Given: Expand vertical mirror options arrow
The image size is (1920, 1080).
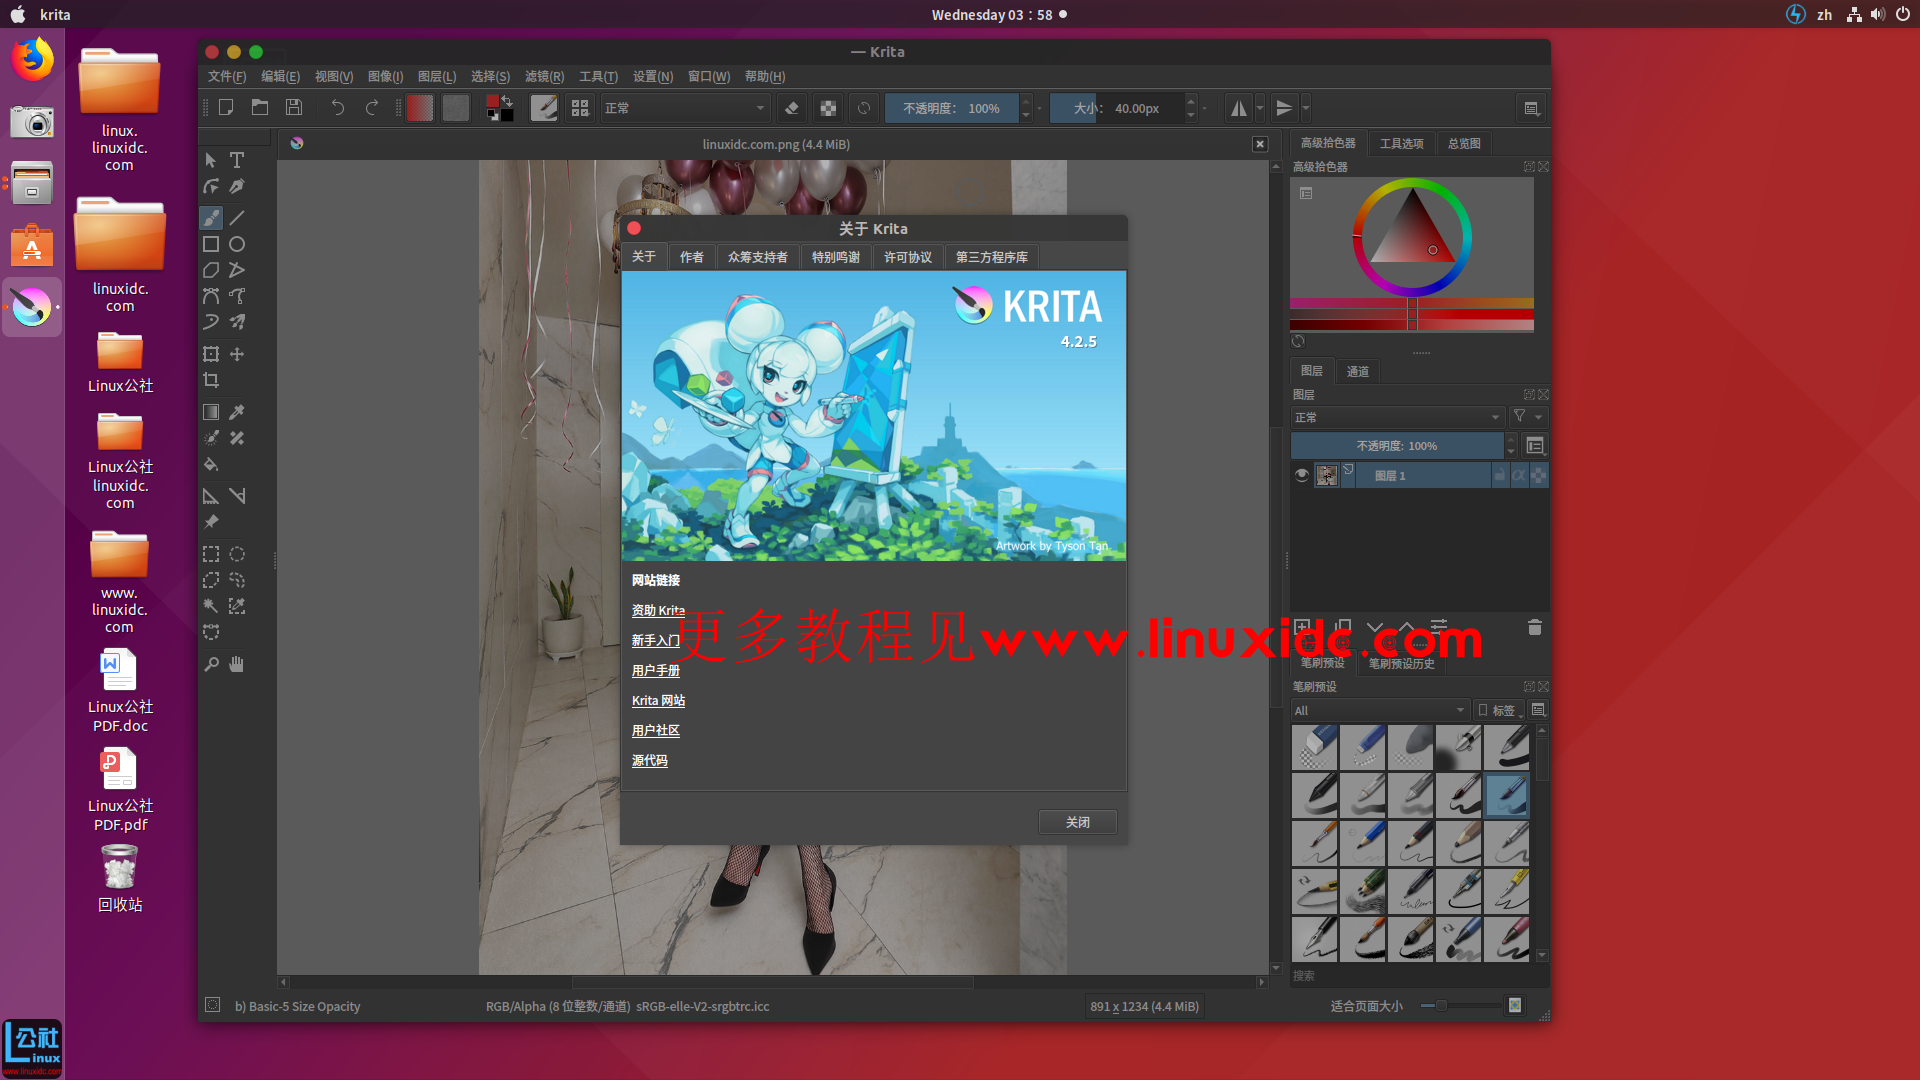Looking at the screenshot, I should click(1305, 108).
